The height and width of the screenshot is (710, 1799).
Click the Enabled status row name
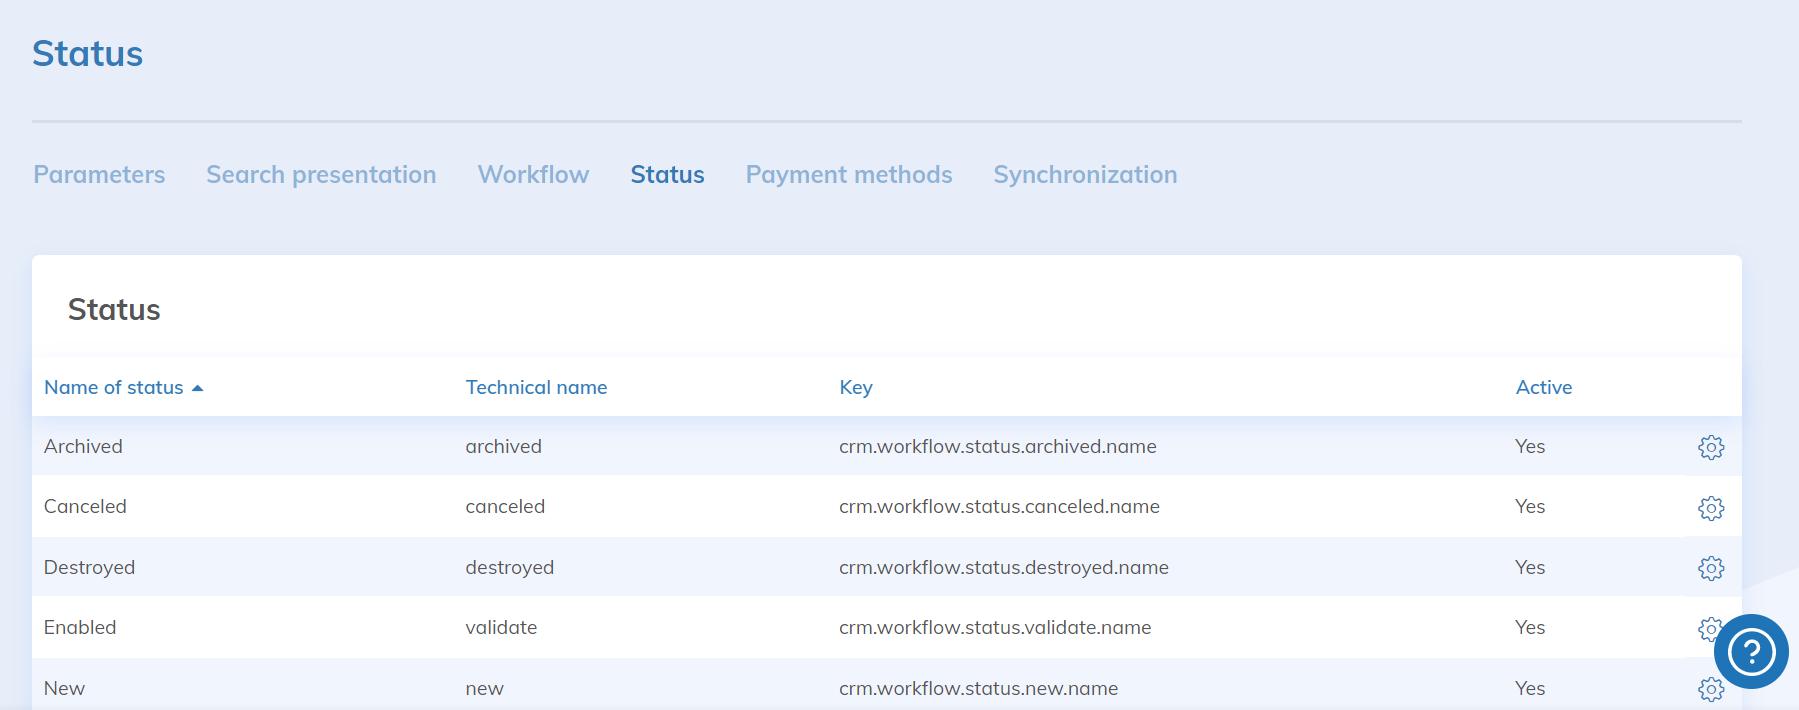click(x=80, y=628)
